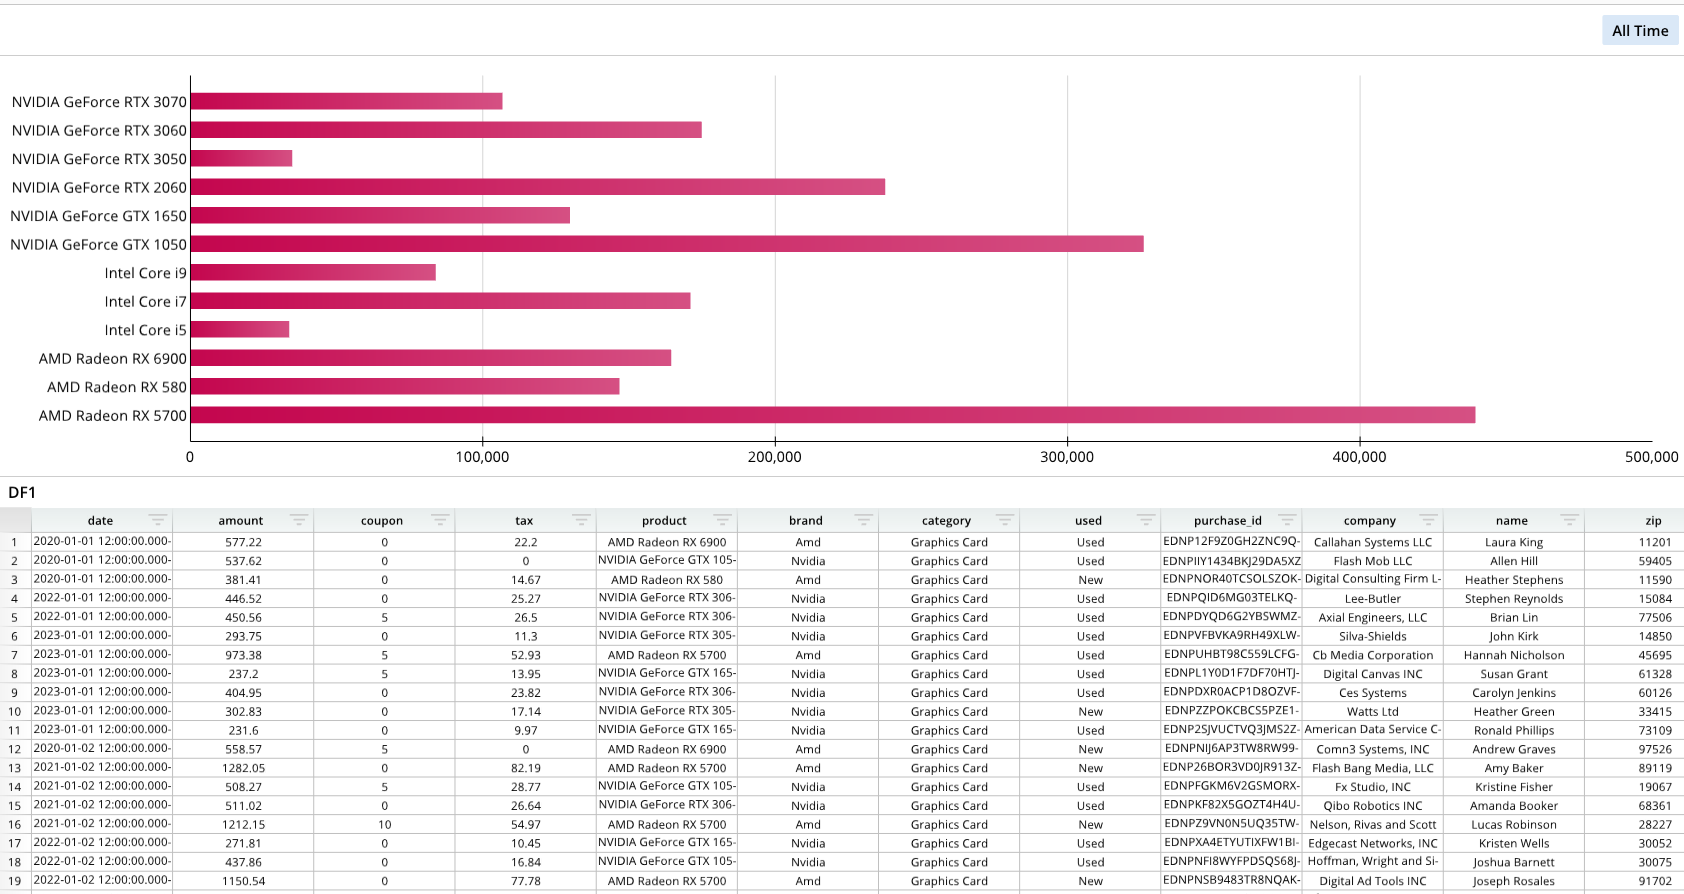Click zip cell 59405

point(1654,561)
